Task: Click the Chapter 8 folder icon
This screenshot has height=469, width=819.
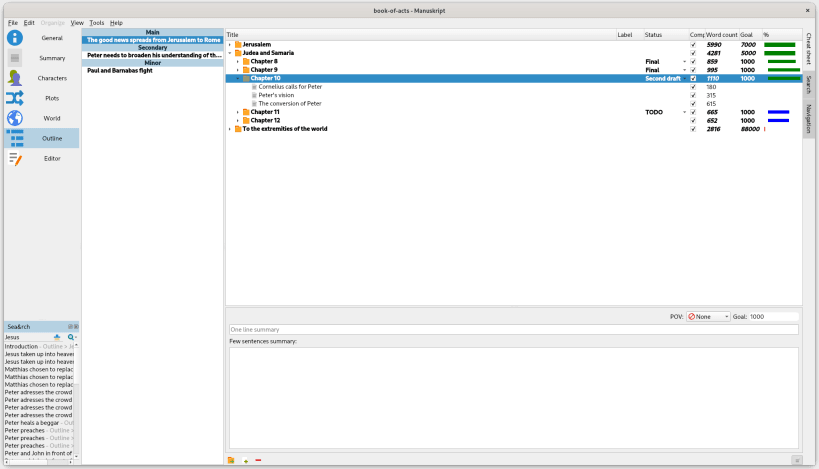Action: coord(246,61)
